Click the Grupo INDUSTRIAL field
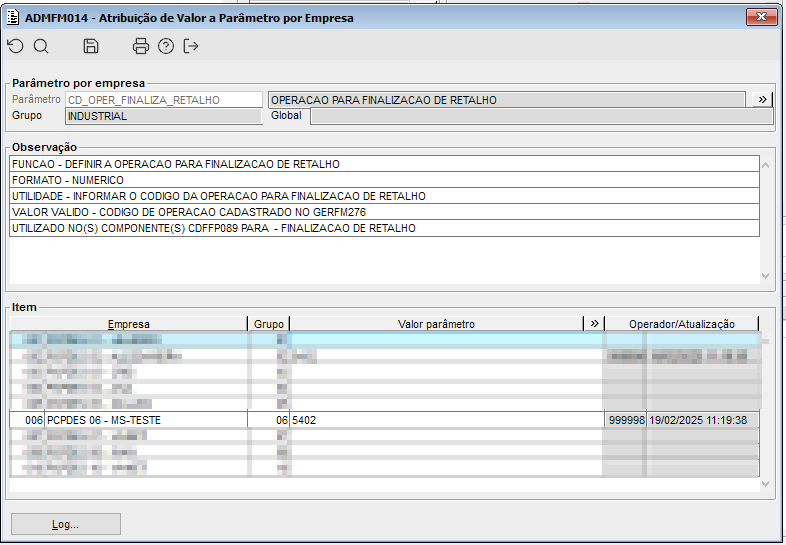 (x=163, y=116)
